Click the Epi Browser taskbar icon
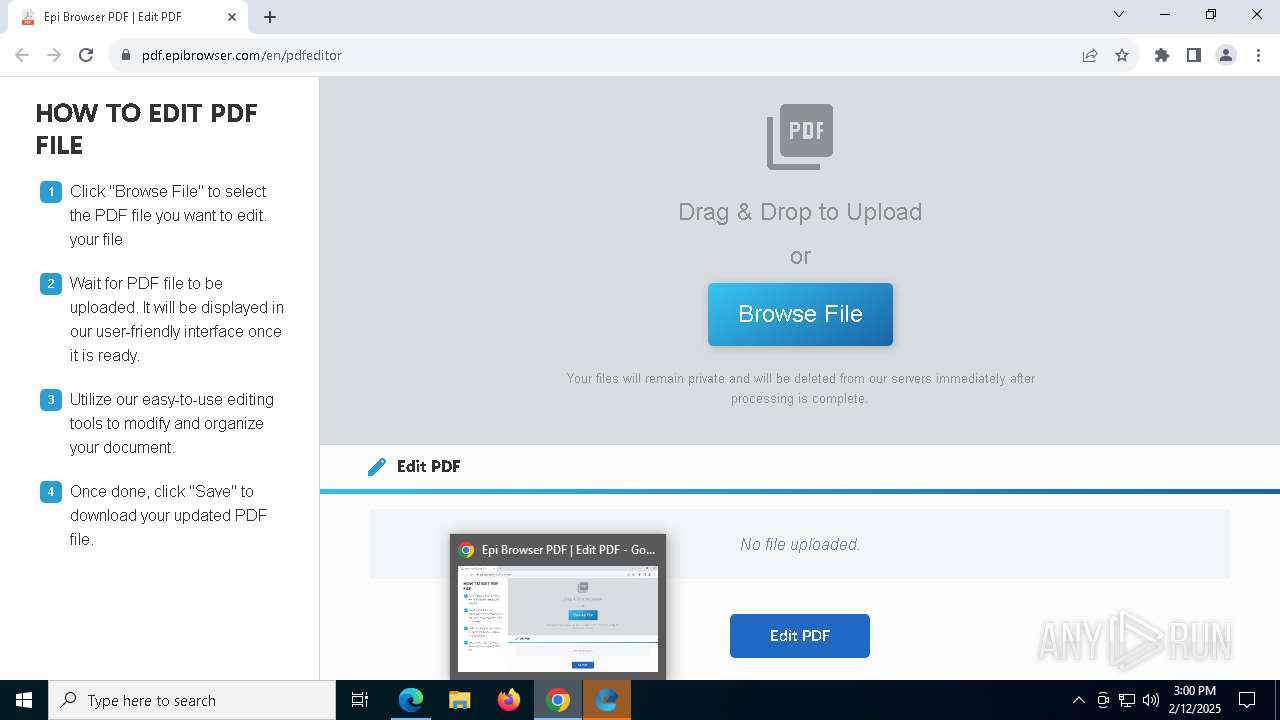1280x720 pixels. [607, 700]
